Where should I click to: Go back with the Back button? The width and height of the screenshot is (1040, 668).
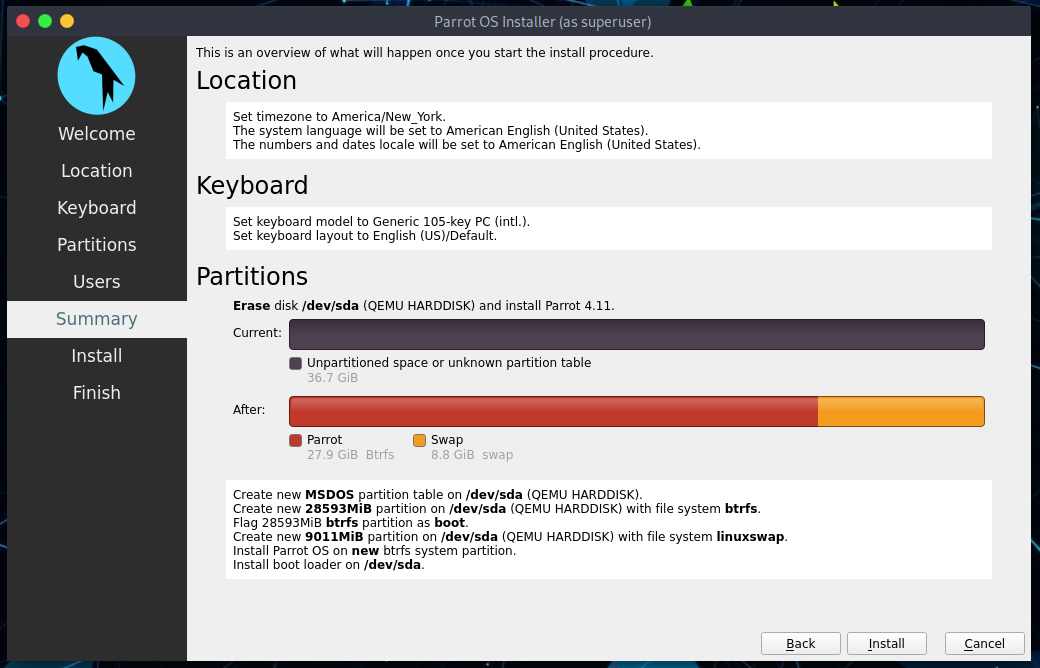tap(801, 643)
